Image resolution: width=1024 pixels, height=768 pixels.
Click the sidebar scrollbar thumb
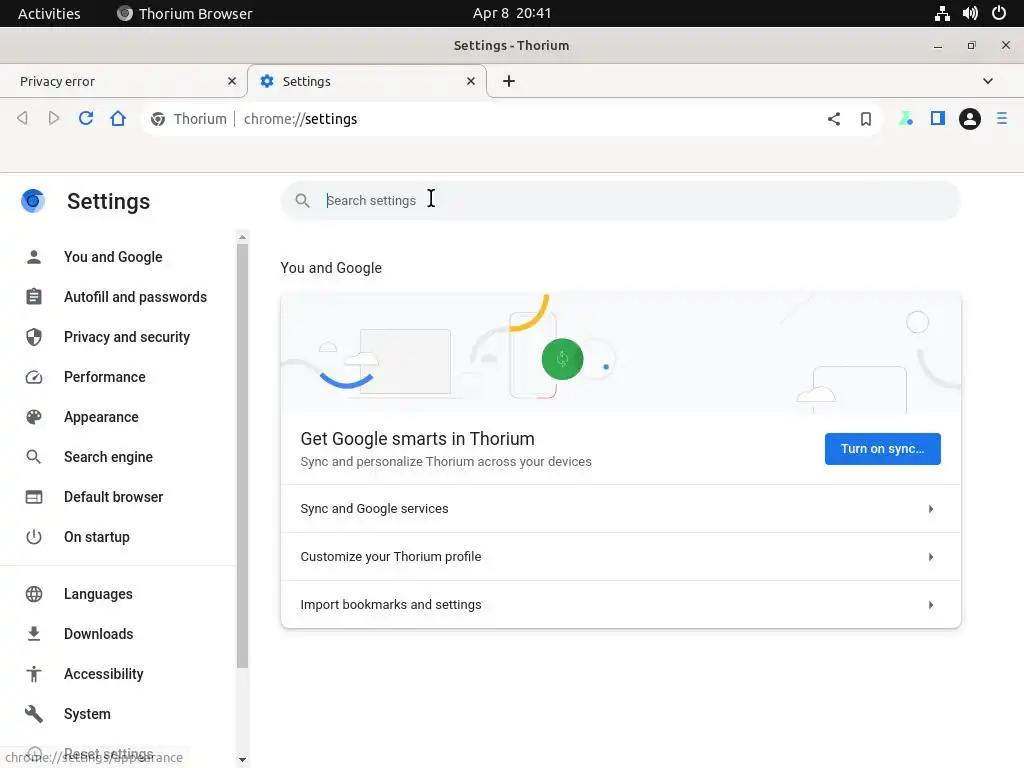click(x=242, y=456)
